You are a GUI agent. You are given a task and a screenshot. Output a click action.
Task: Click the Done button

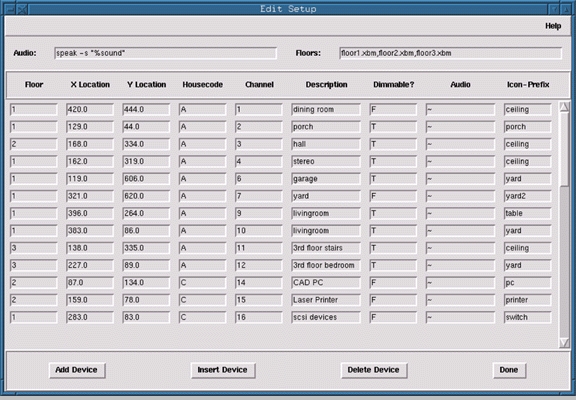coord(509,370)
